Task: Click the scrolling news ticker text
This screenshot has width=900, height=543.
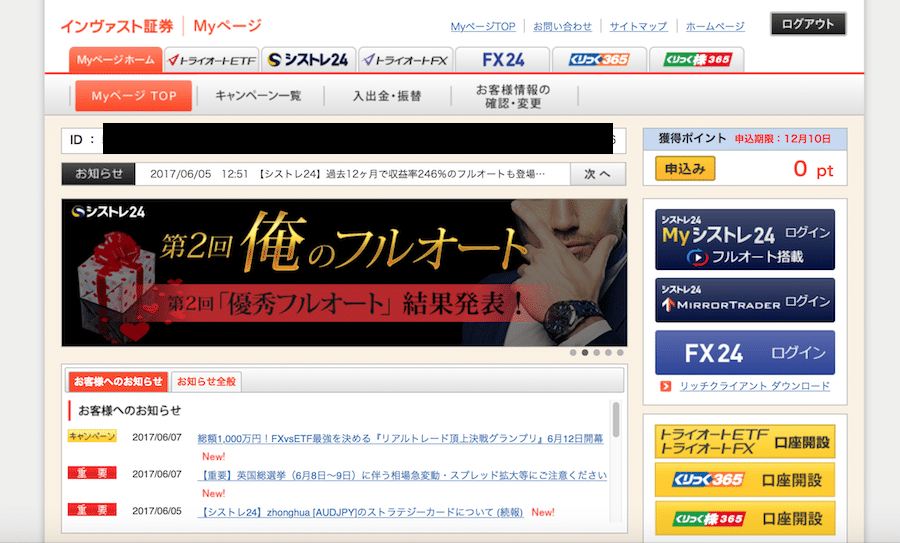Action: 348,174
